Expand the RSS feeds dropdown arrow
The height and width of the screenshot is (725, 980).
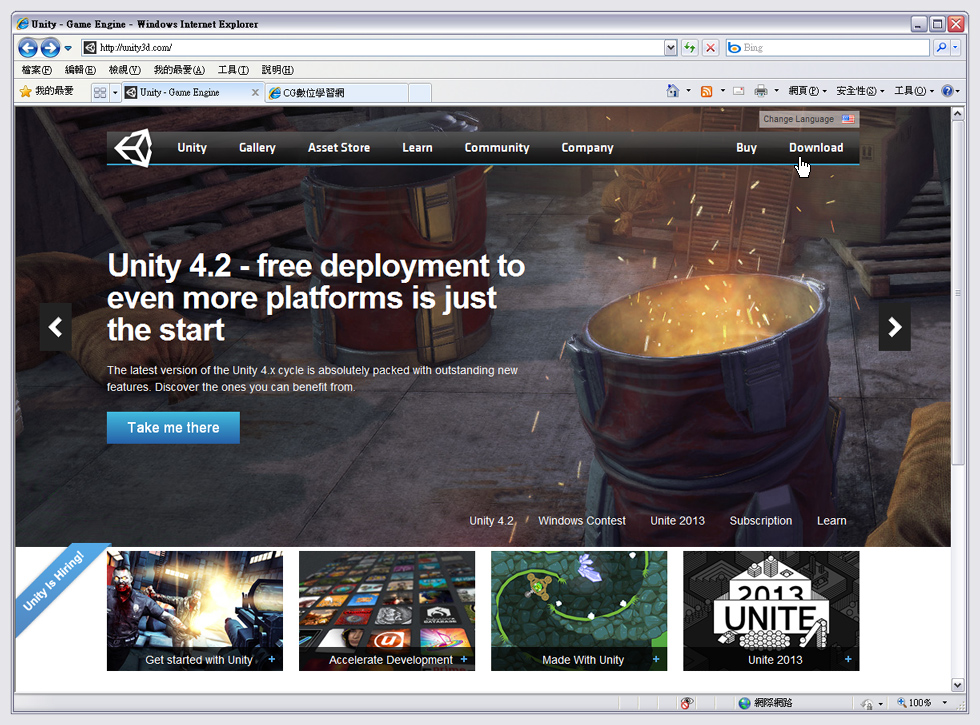click(722, 91)
